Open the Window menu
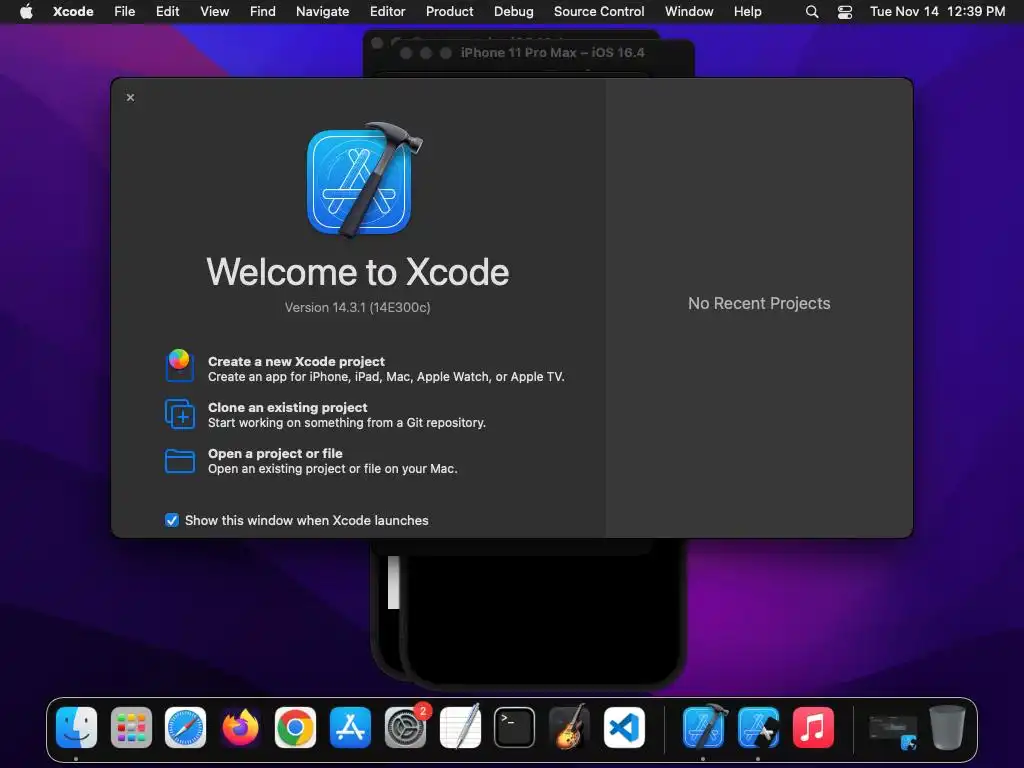The height and width of the screenshot is (768, 1024). [689, 11]
